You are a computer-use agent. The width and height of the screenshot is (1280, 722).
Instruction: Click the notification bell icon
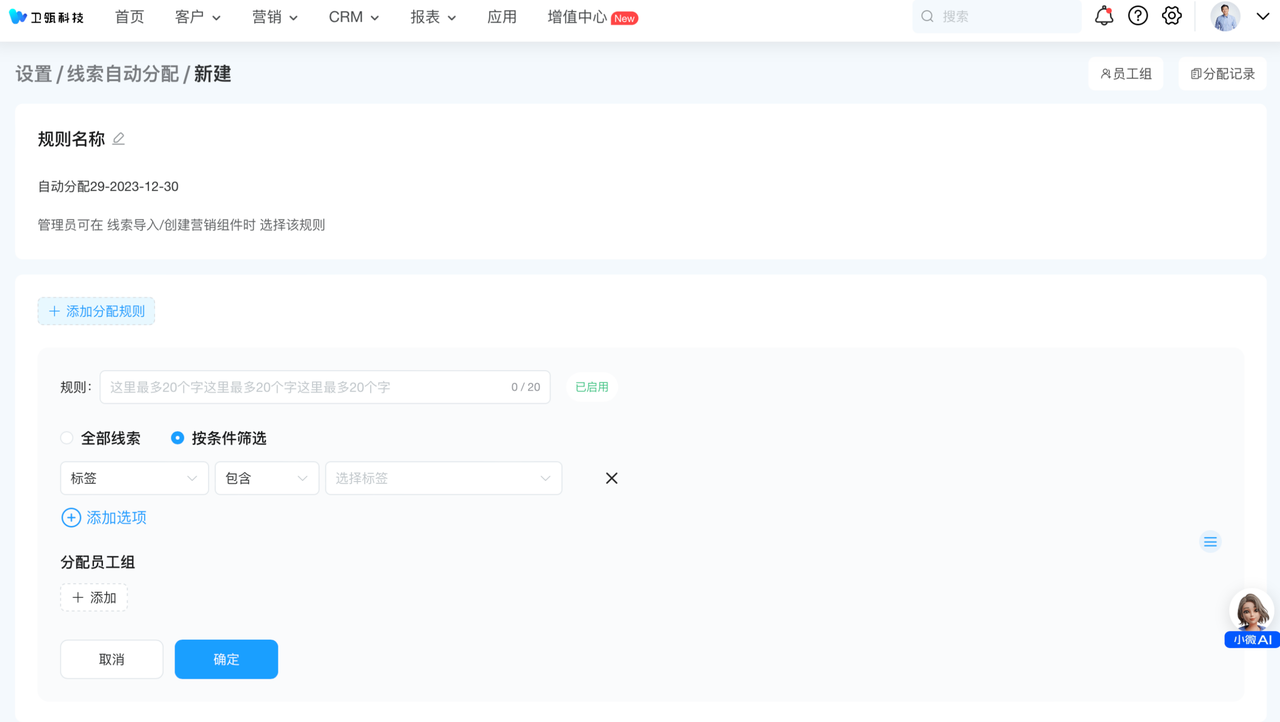pyautogui.click(x=1104, y=16)
